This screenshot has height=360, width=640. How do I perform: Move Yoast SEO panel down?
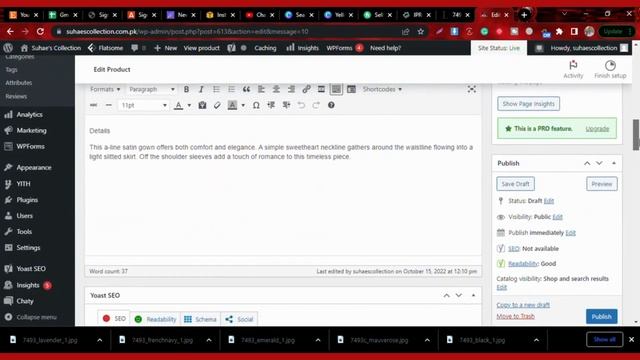pyautogui.click(x=459, y=295)
